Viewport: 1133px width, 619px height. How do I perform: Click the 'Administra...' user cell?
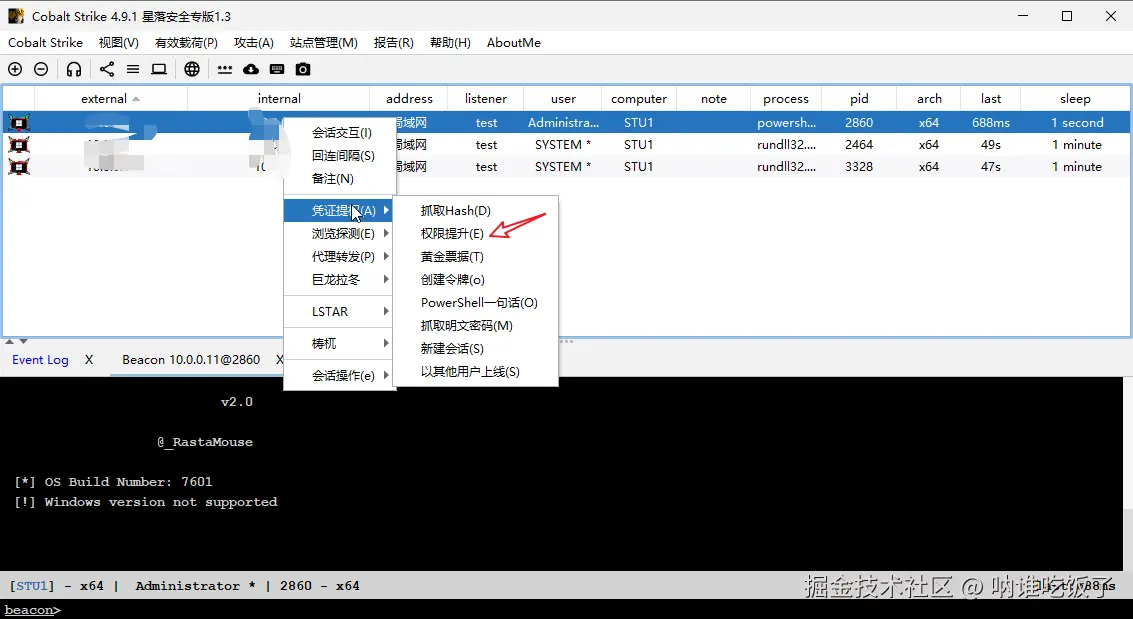coord(563,123)
